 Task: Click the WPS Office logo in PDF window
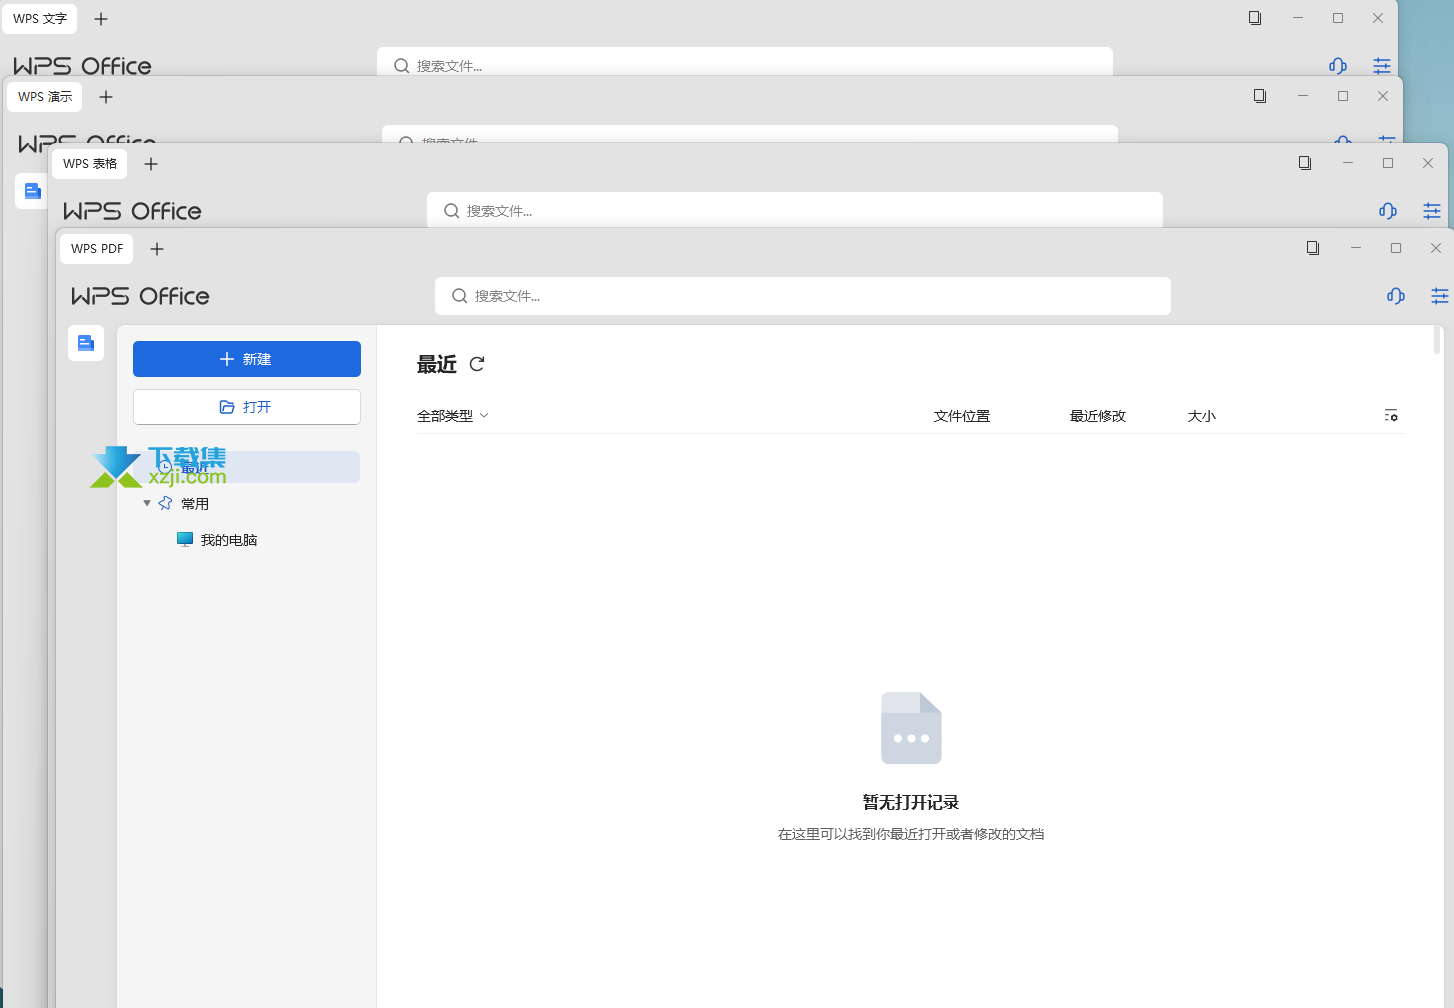[140, 296]
